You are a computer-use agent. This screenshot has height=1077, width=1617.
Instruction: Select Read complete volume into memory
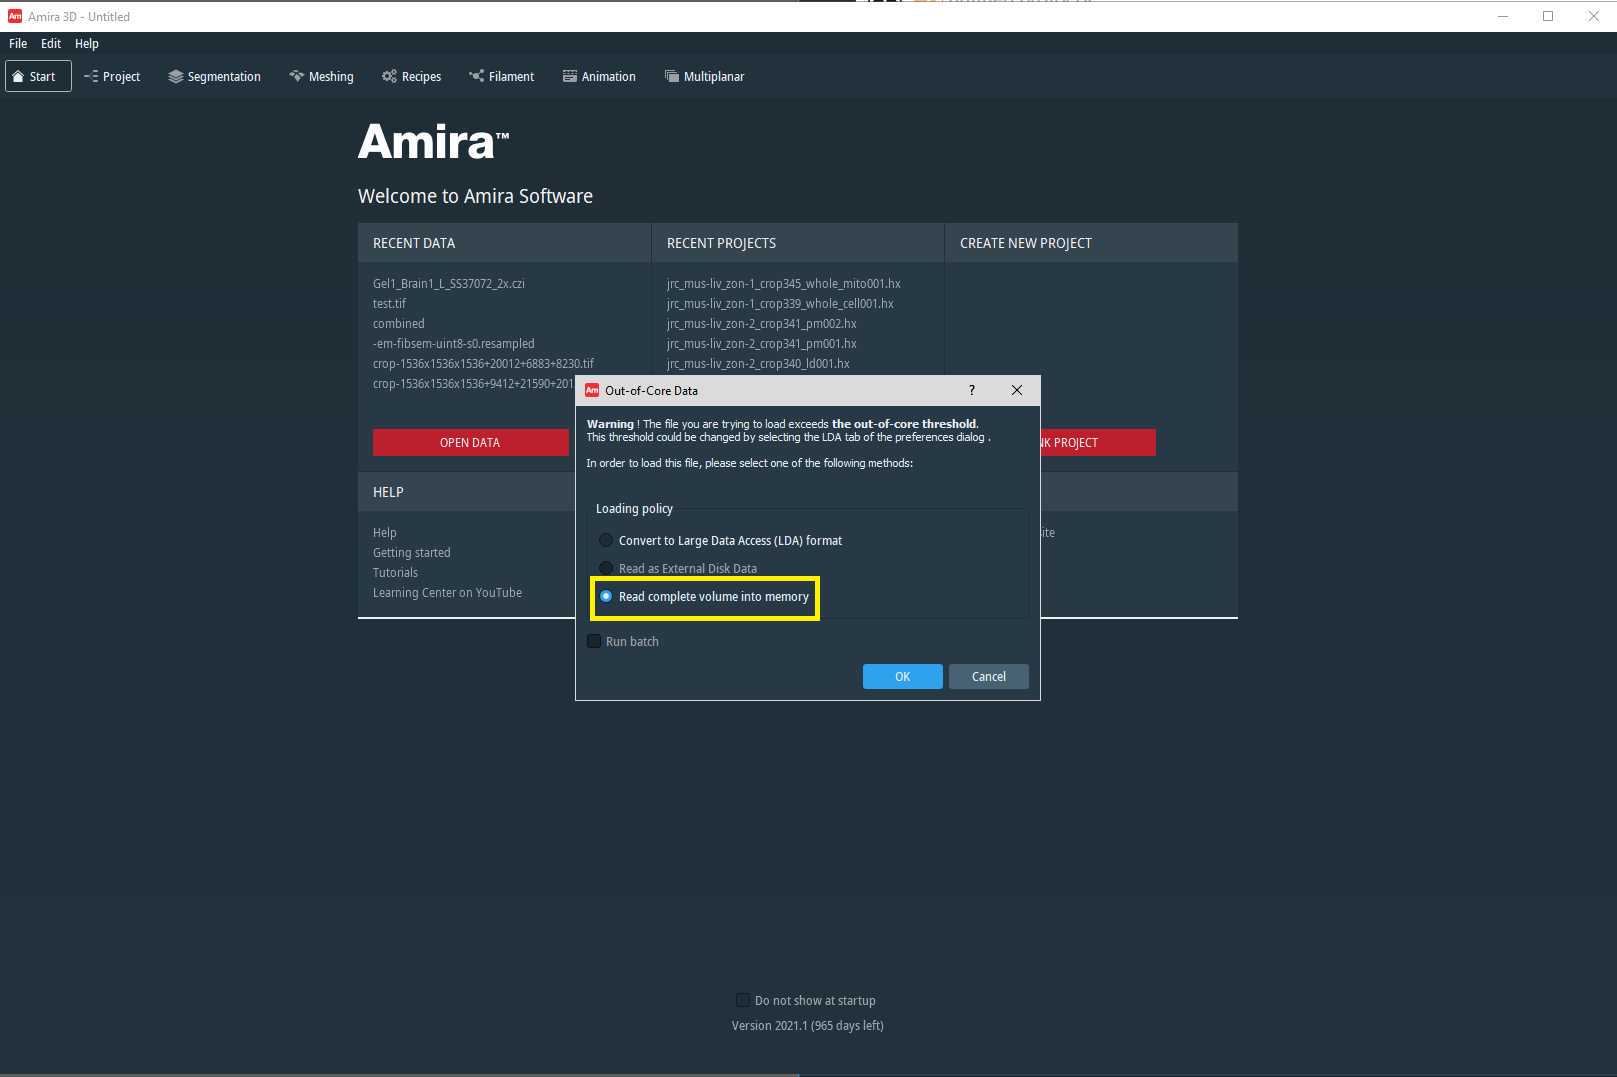click(x=704, y=596)
